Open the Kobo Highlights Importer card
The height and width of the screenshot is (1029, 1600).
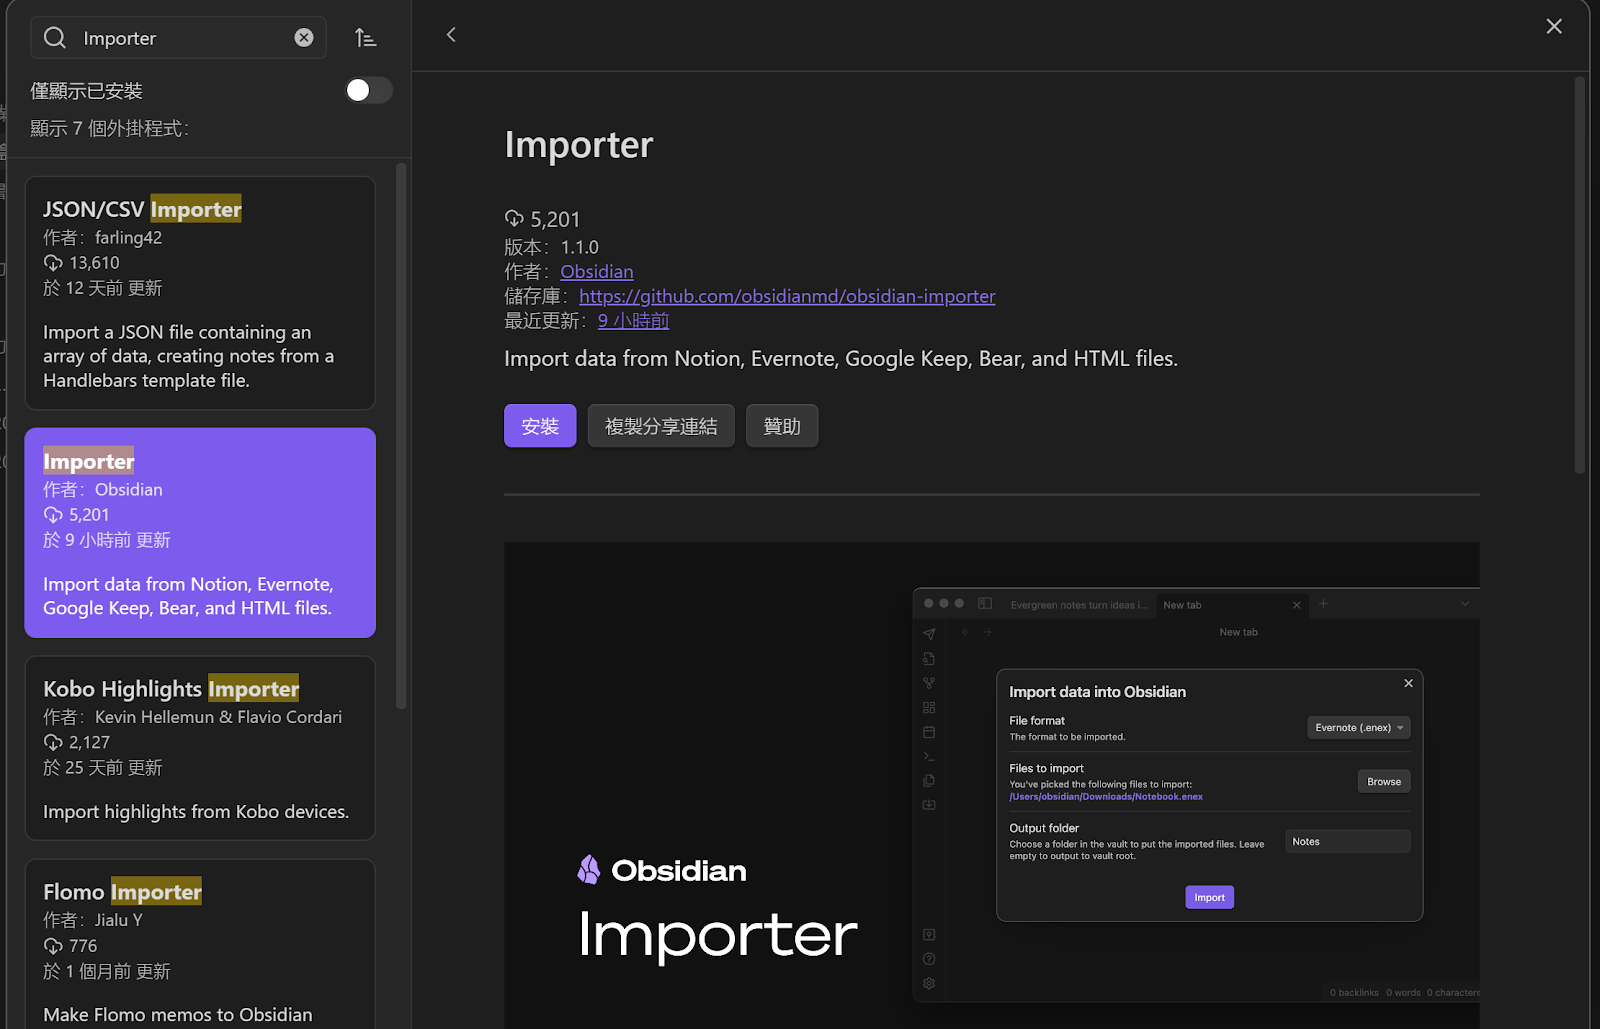200,748
